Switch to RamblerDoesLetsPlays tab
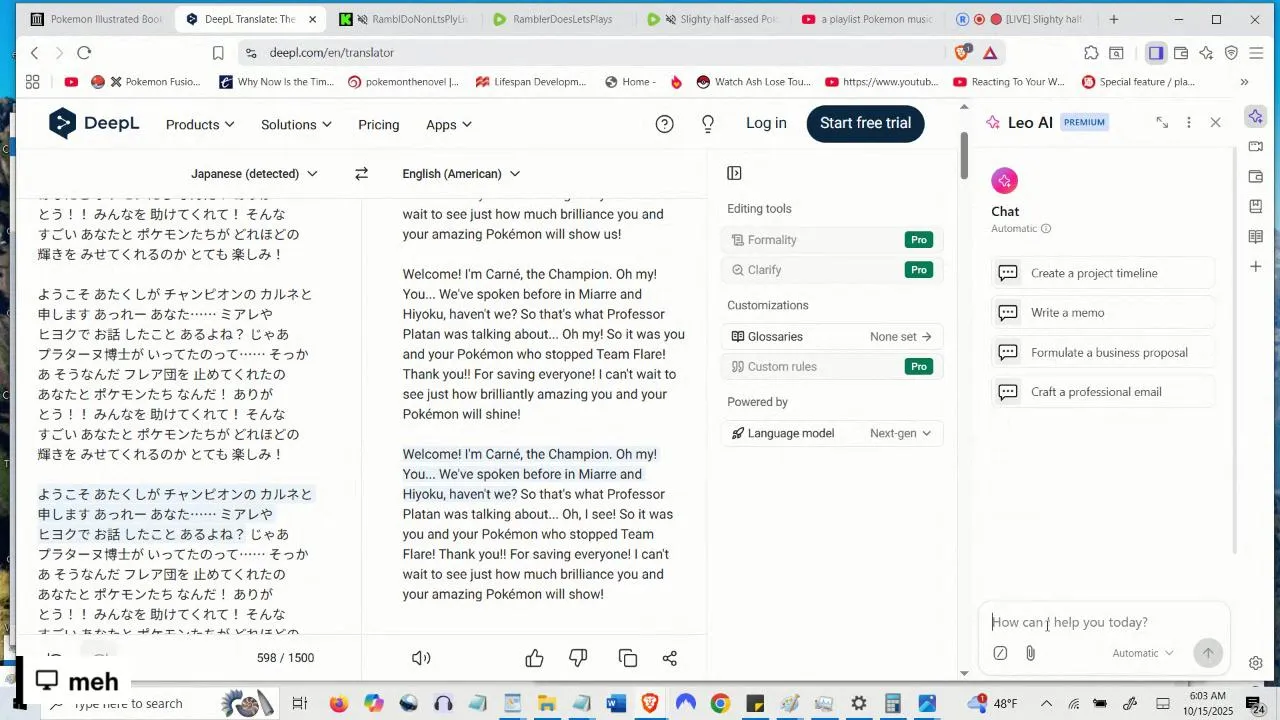Viewport: 1280px width, 720px height. tap(560, 19)
